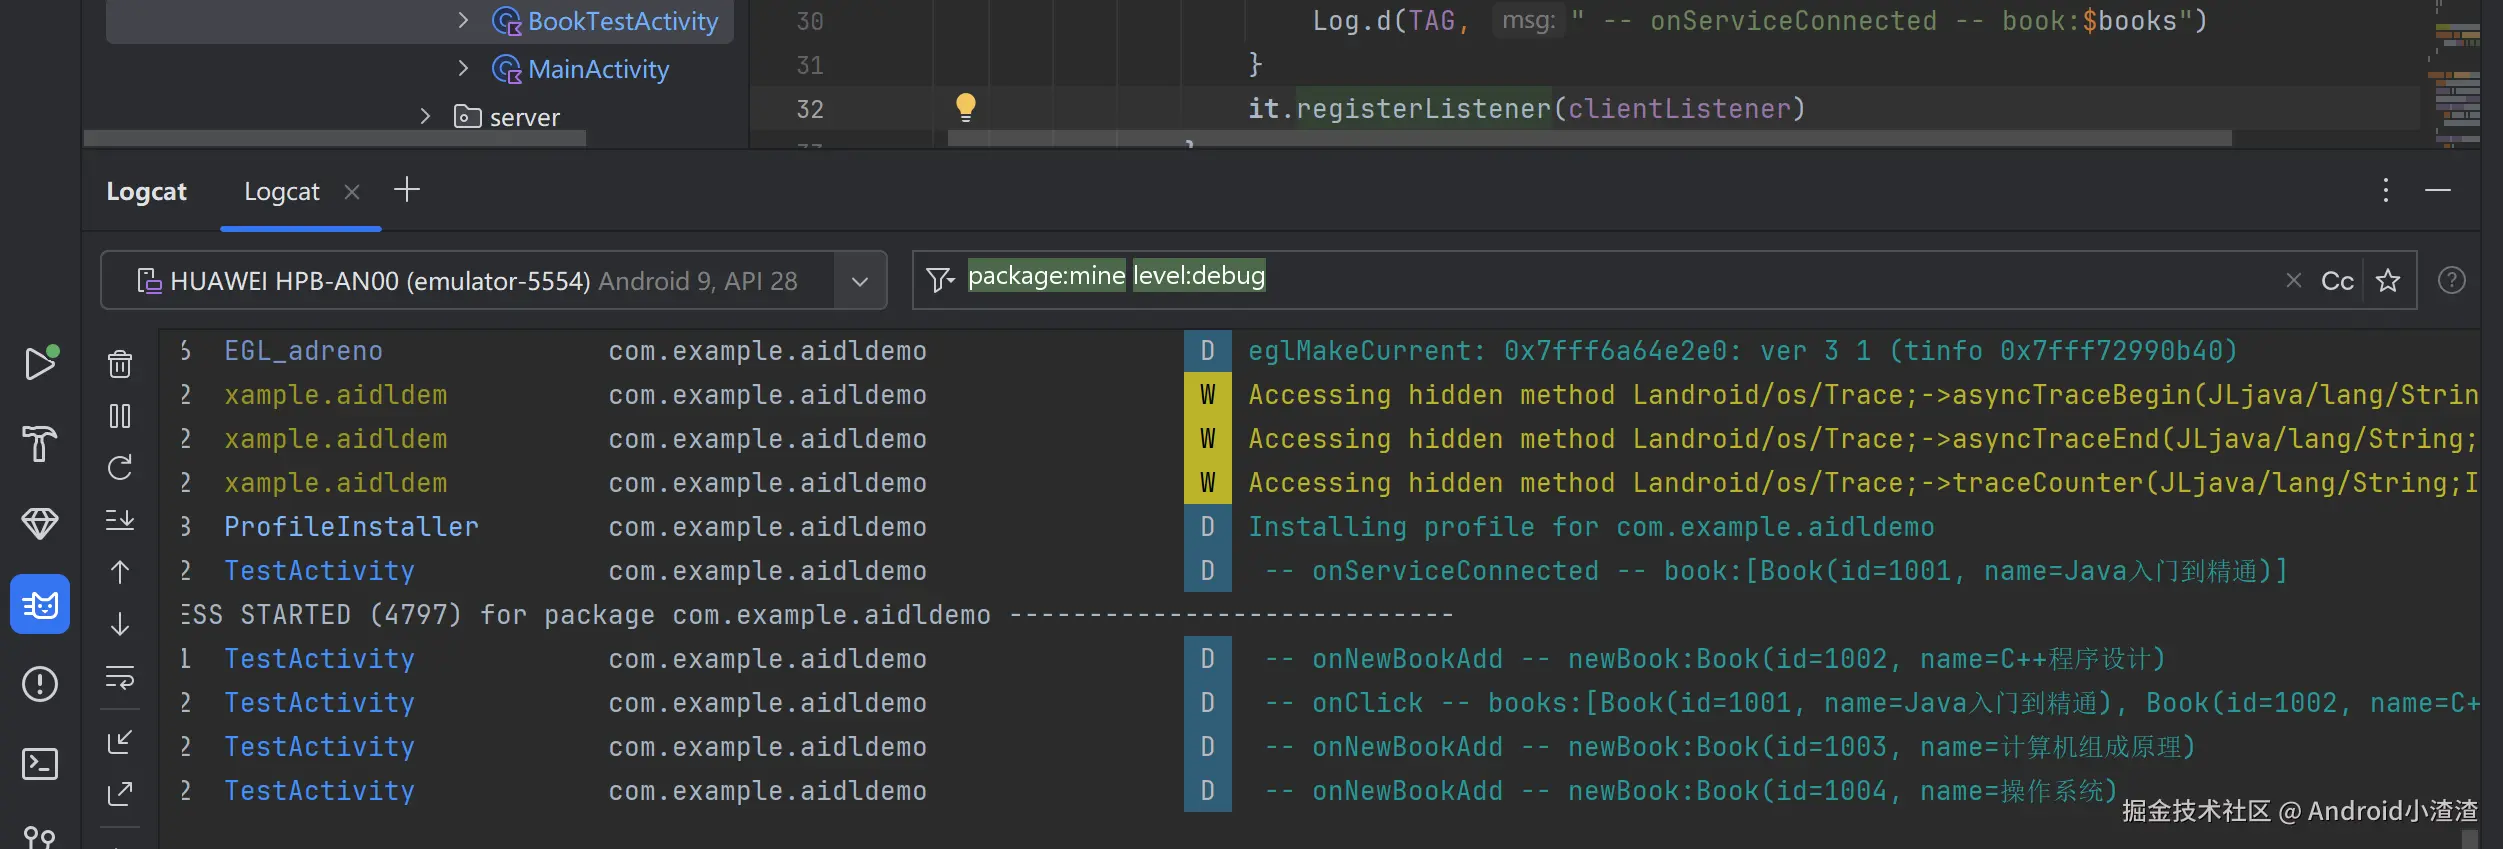
Task: Select the onClick books log message
Action: [x=1871, y=703]
